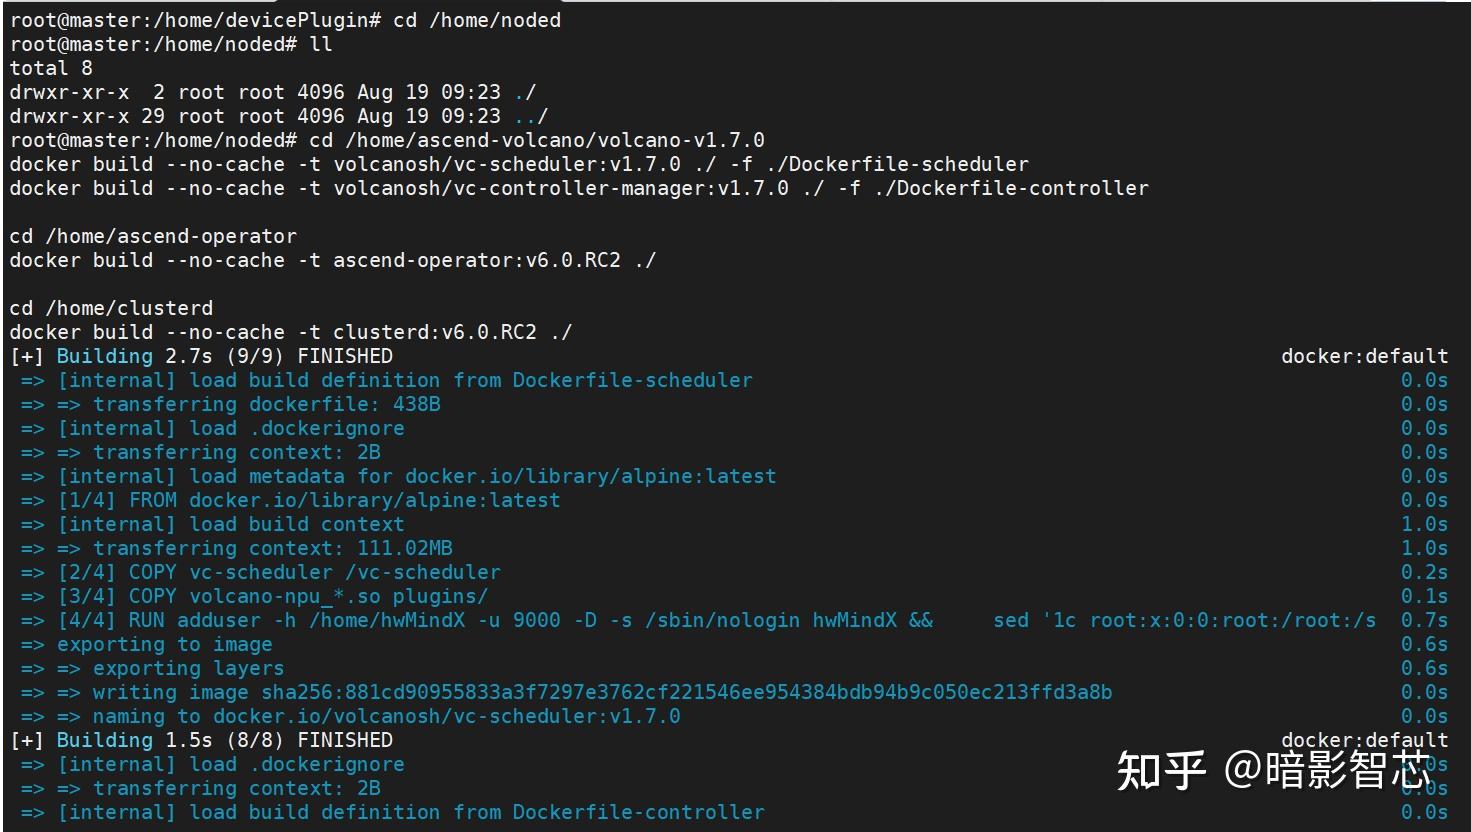This screenshot has width=1471, height=832.
Task: Click the 'cd /home/clusterd' line
Action: click(111, 308)
